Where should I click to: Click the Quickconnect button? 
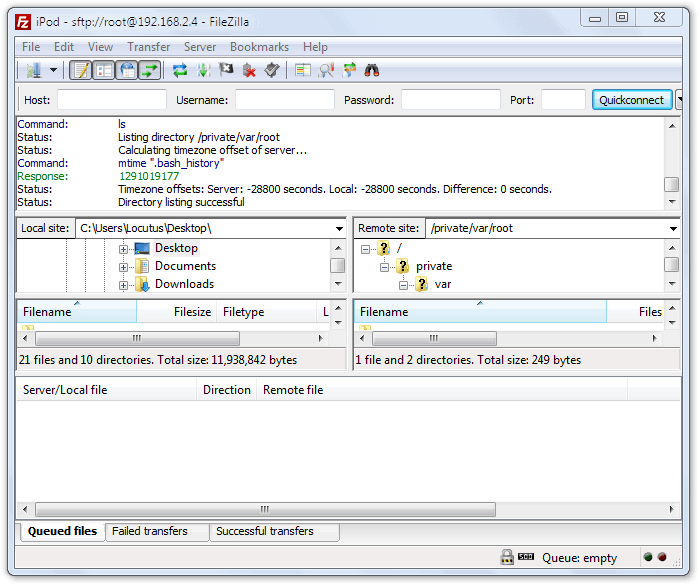coord(632,100)
